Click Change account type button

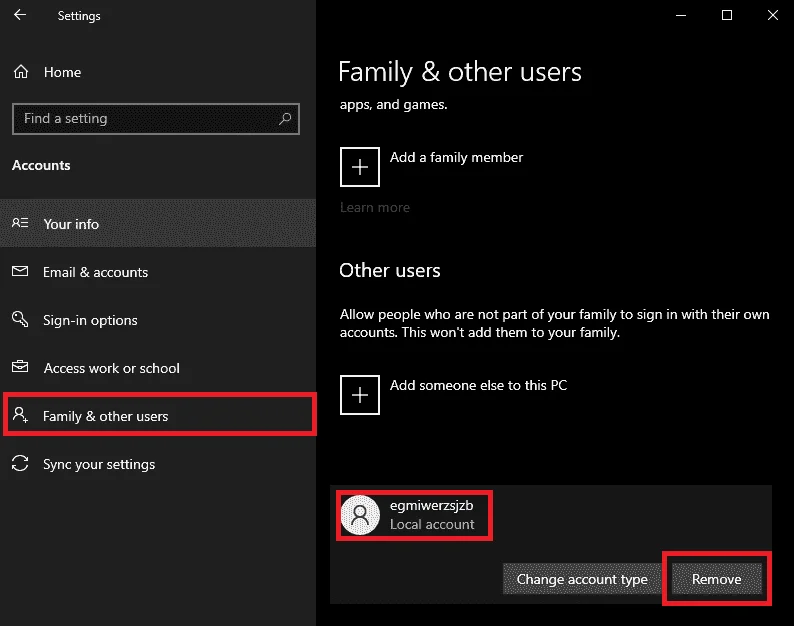pyautogui.click(x=582, y=579)
